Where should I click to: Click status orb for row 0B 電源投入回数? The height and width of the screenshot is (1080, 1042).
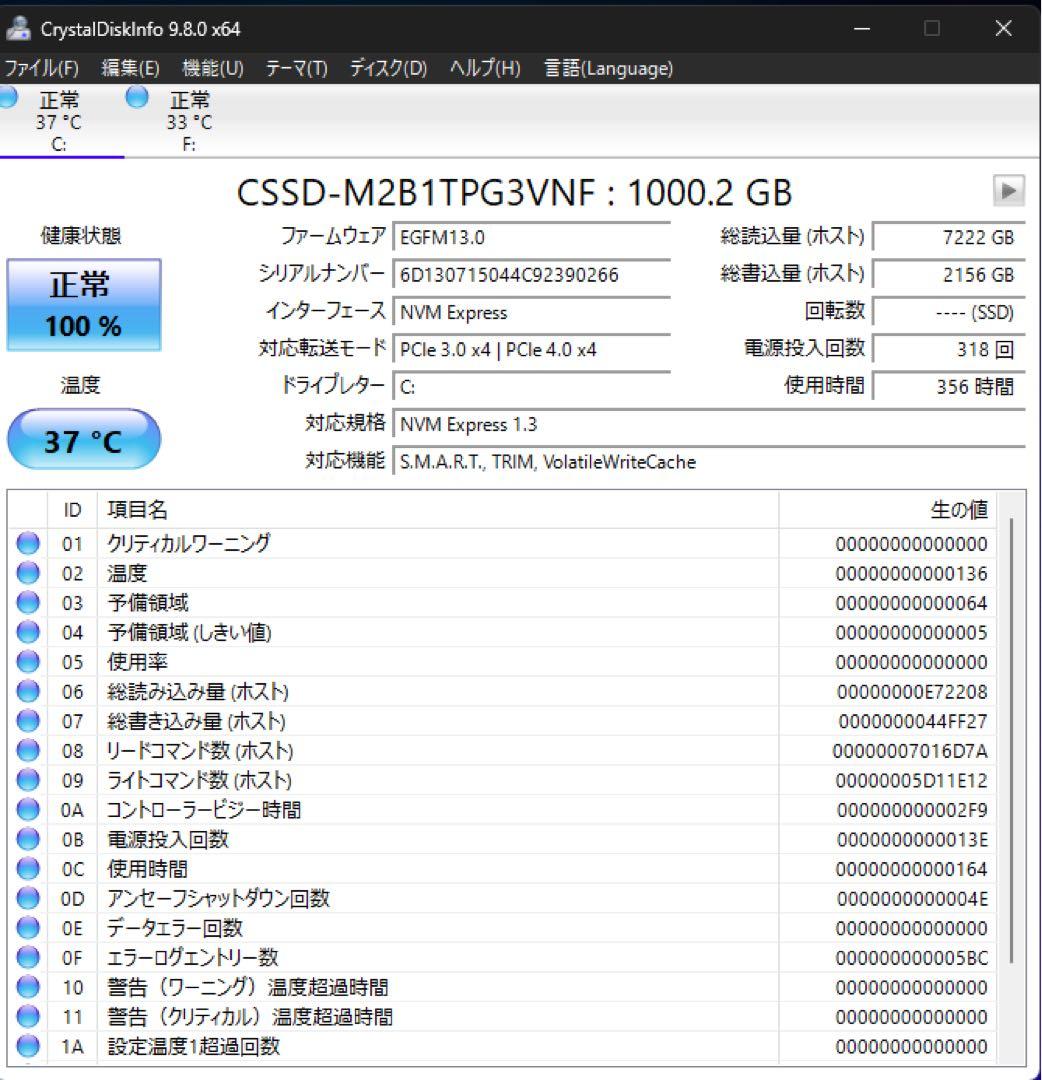point(28,840)
